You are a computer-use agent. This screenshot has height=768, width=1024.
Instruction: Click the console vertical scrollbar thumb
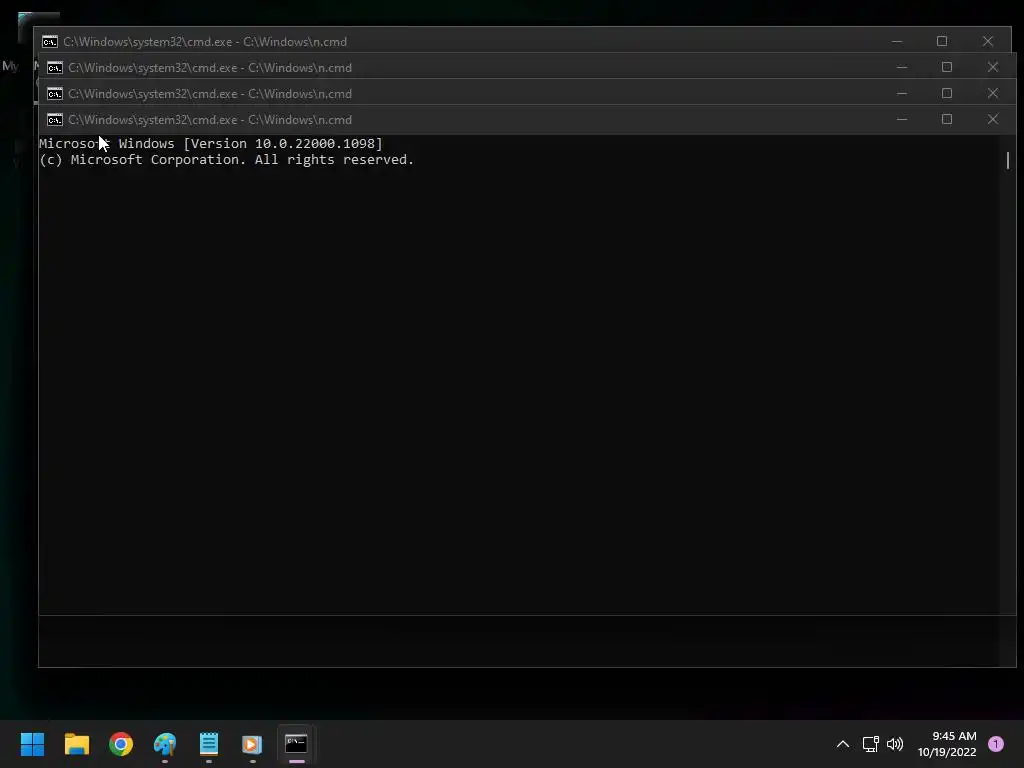[x=1008, y=160]
